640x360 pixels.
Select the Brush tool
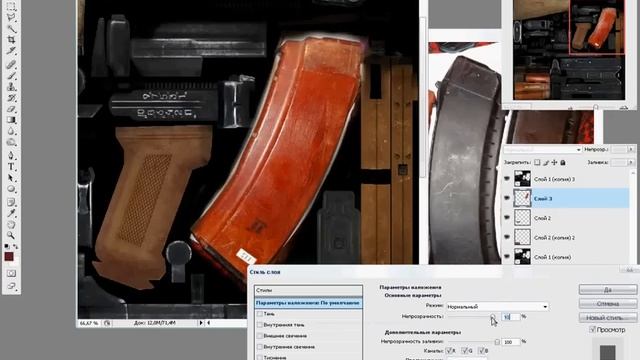[11, 76]
